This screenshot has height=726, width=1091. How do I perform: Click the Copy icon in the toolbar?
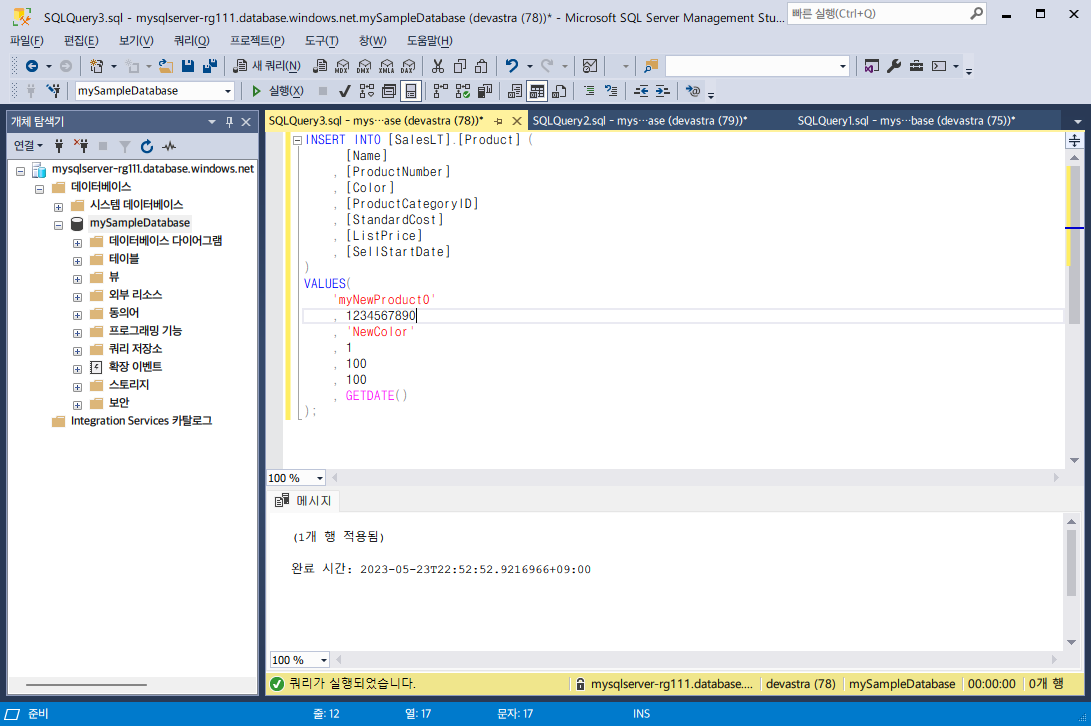[x=459, y=66]
